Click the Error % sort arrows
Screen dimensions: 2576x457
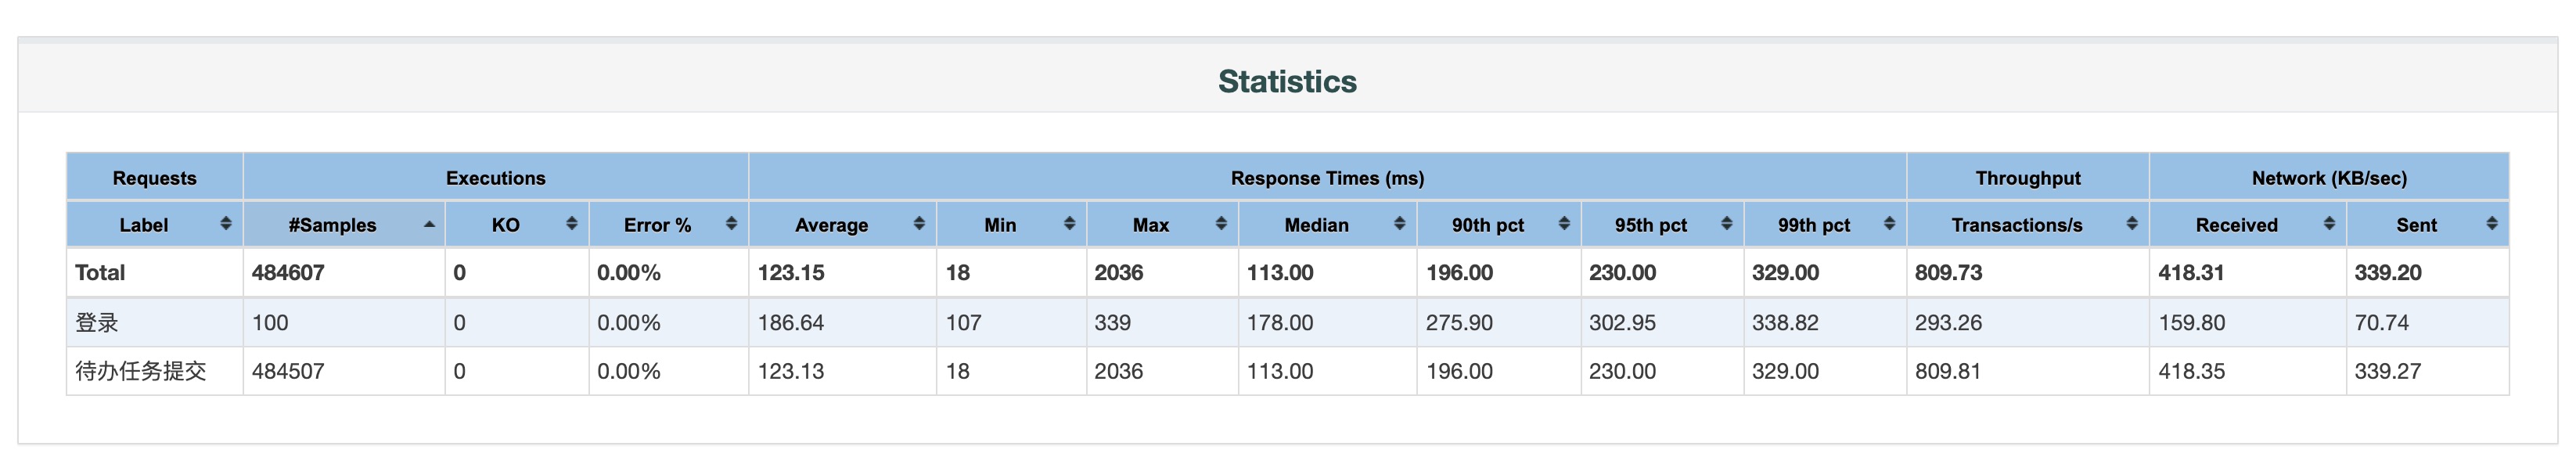click(731, 224)
